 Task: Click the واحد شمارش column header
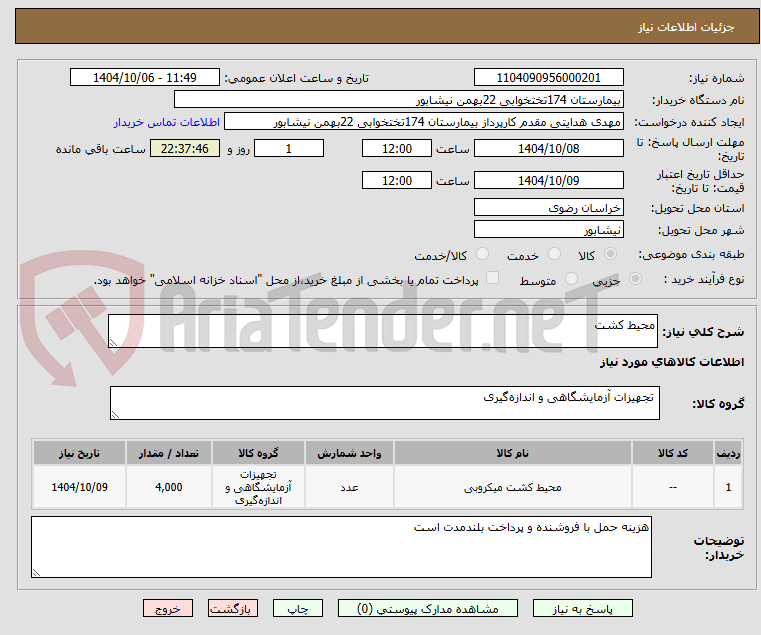click(x=349, y=453)
